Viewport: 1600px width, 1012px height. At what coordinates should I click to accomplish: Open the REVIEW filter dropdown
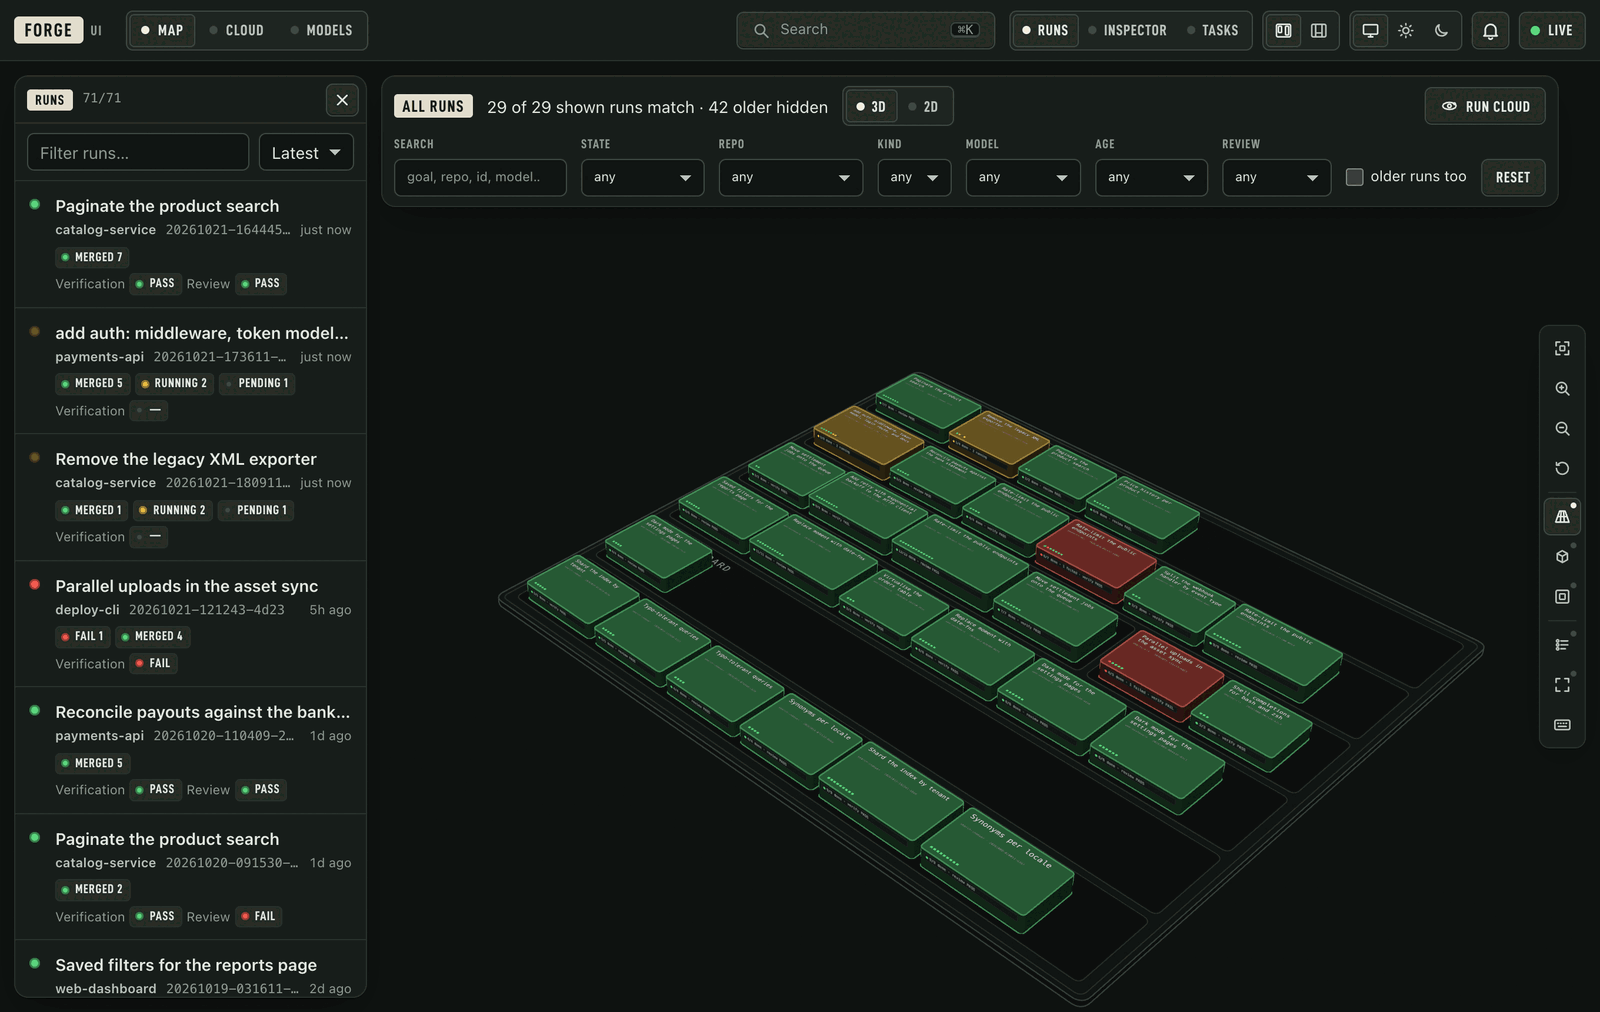[1277, 178]
